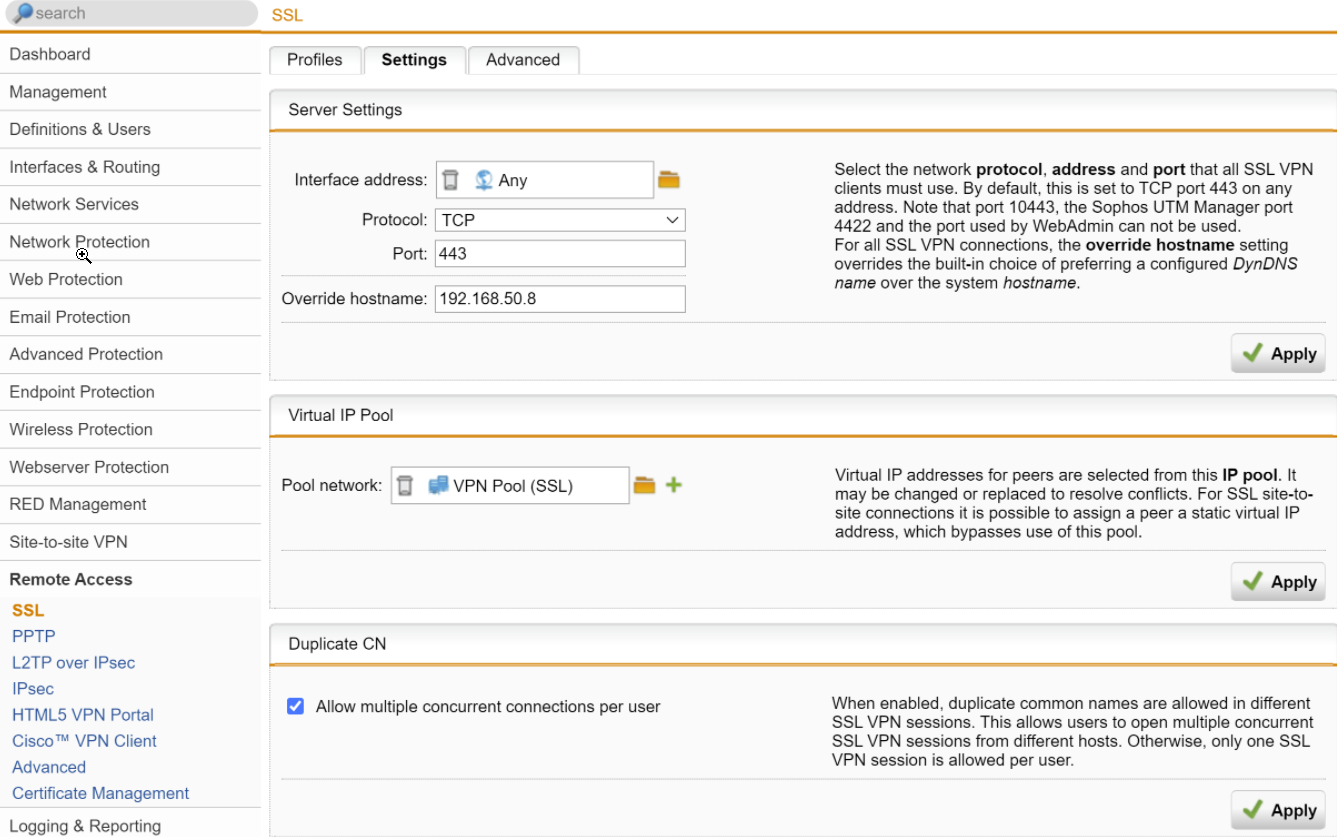The image size is (1337, 837).
Task: Open Network Services menu
Action: (x=130, y=205)
